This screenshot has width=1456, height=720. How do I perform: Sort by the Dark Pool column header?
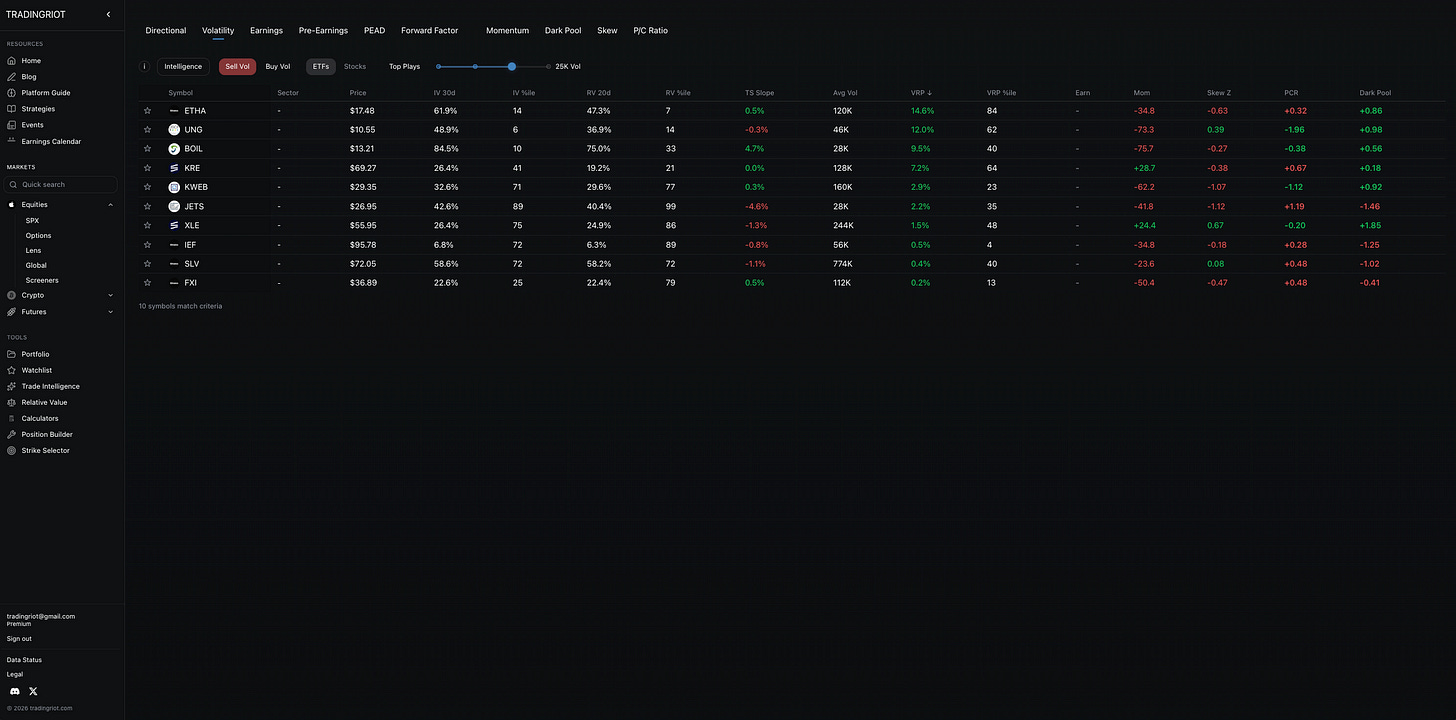click(x=1375, y=93)
